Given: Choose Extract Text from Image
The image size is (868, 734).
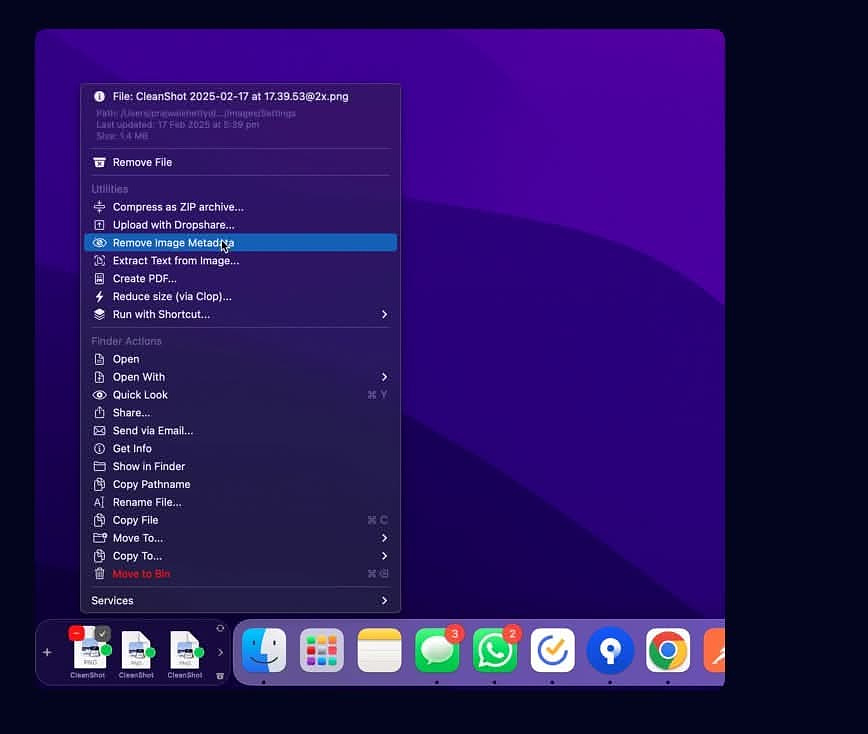Looking at the screenshot, I should click(x=175, y=260).
